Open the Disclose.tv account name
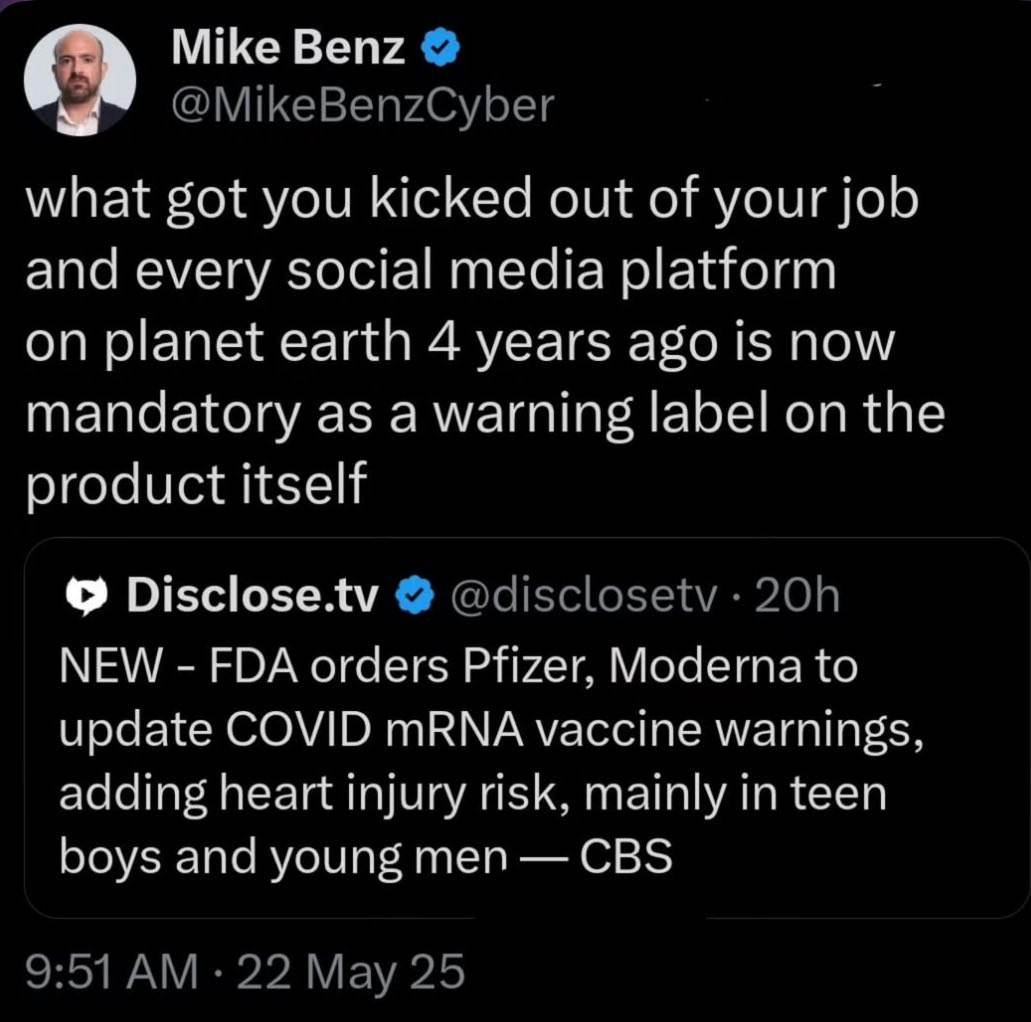Screen dimensions: 1031x1022 click(252, 597)
